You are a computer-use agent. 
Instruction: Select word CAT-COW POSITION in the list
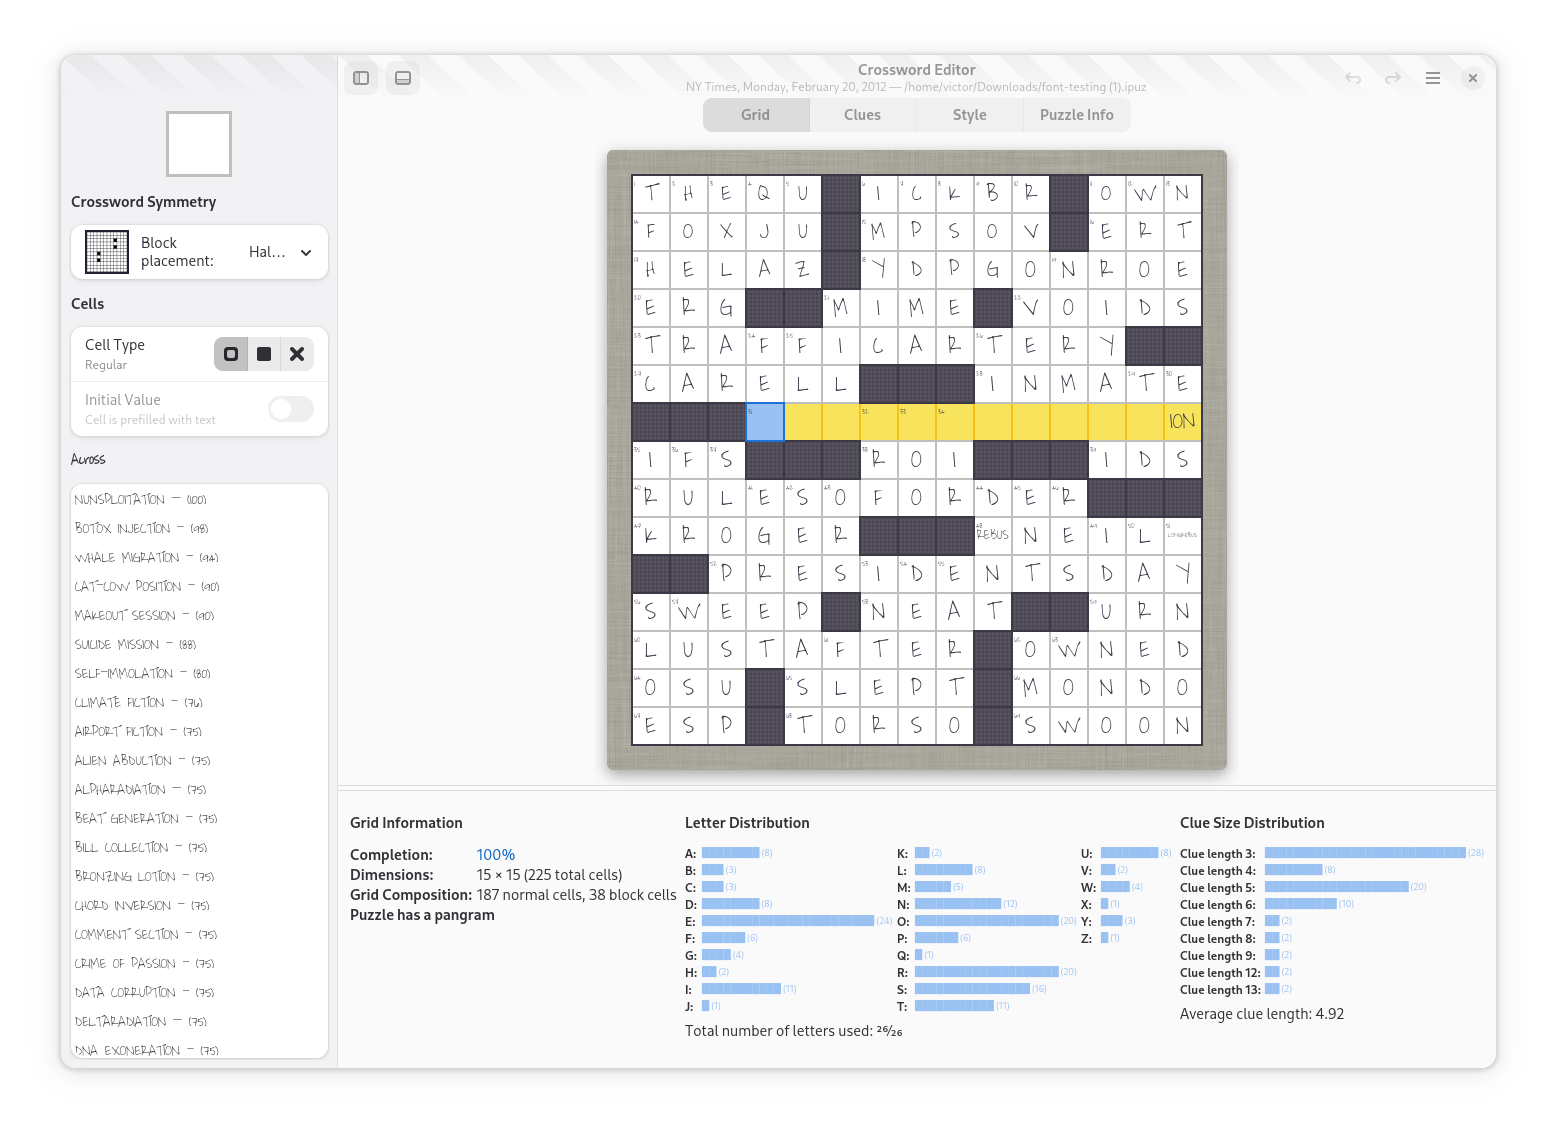(x=199, y=586)
